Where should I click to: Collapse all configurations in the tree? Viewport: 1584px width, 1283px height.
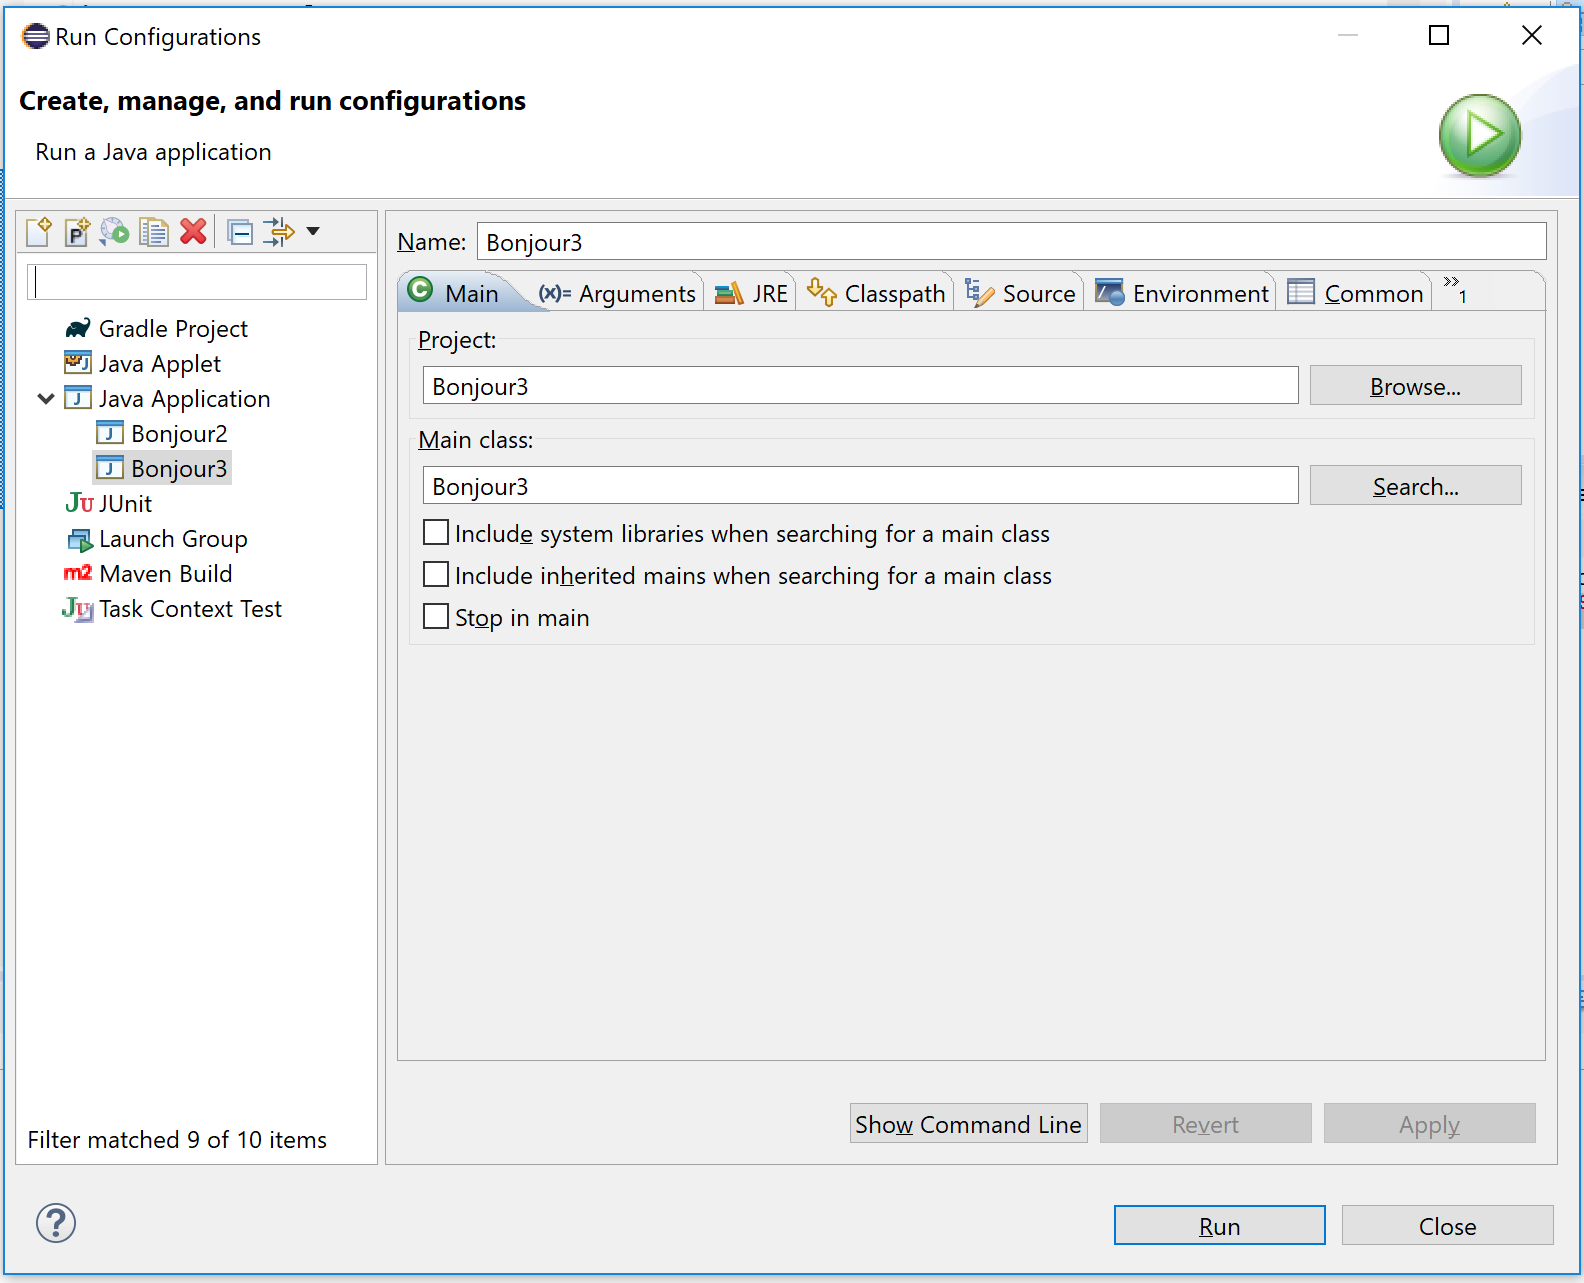(240, 232)
